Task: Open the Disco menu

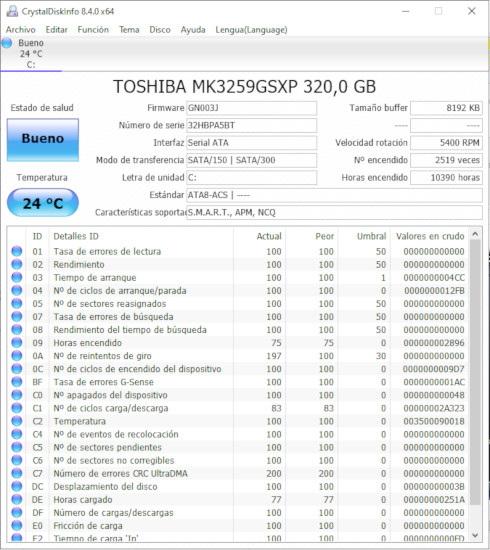Action: [x=160, y=30]
